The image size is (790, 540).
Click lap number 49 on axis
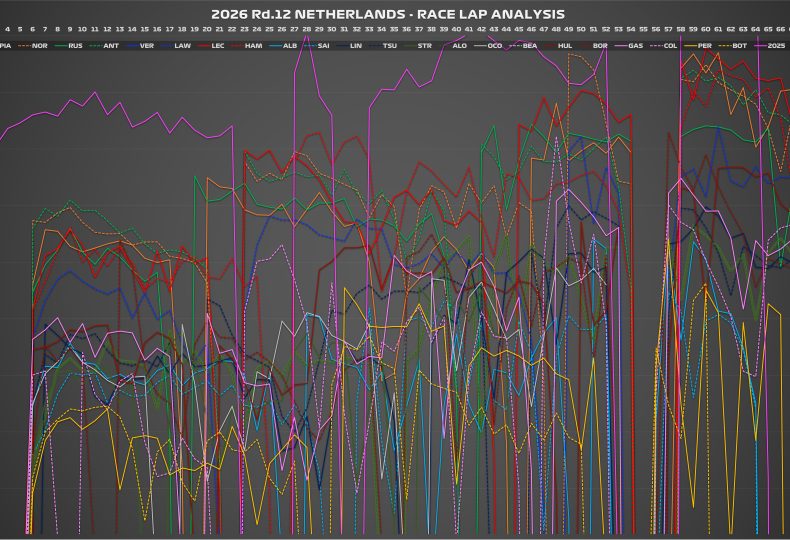(x=568, y=30)
